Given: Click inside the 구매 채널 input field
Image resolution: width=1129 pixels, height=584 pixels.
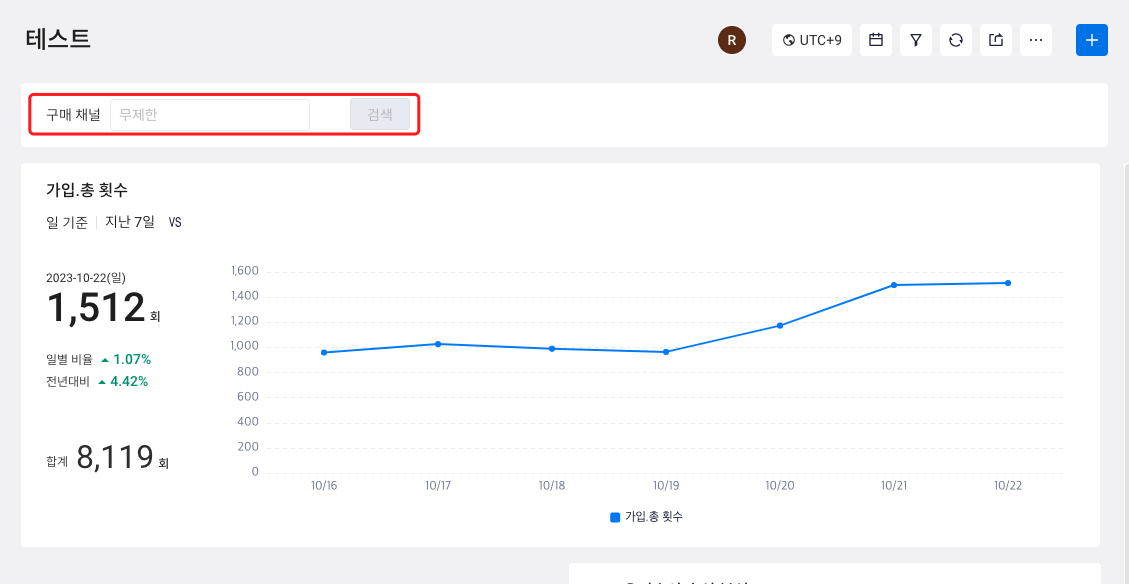Looking at the screenshot, I should pyautogui.click(x=210, y=114).
